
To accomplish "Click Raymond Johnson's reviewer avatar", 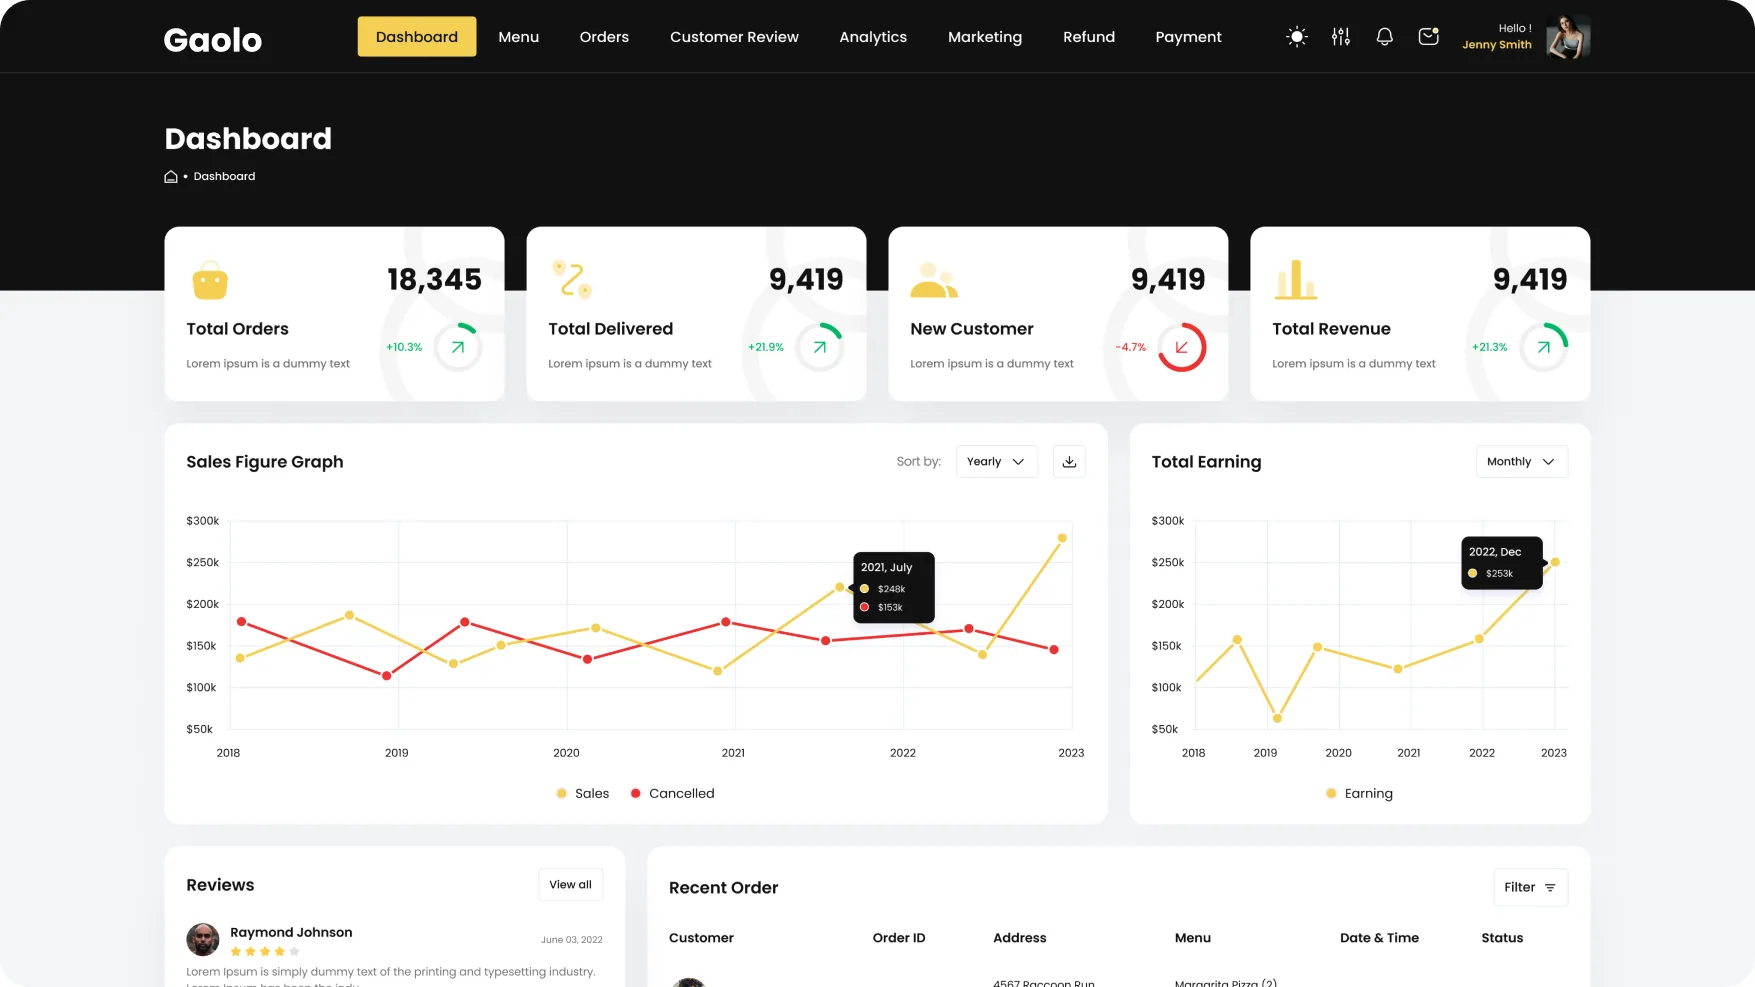I will pyautogui.click(x=203, y=940).
